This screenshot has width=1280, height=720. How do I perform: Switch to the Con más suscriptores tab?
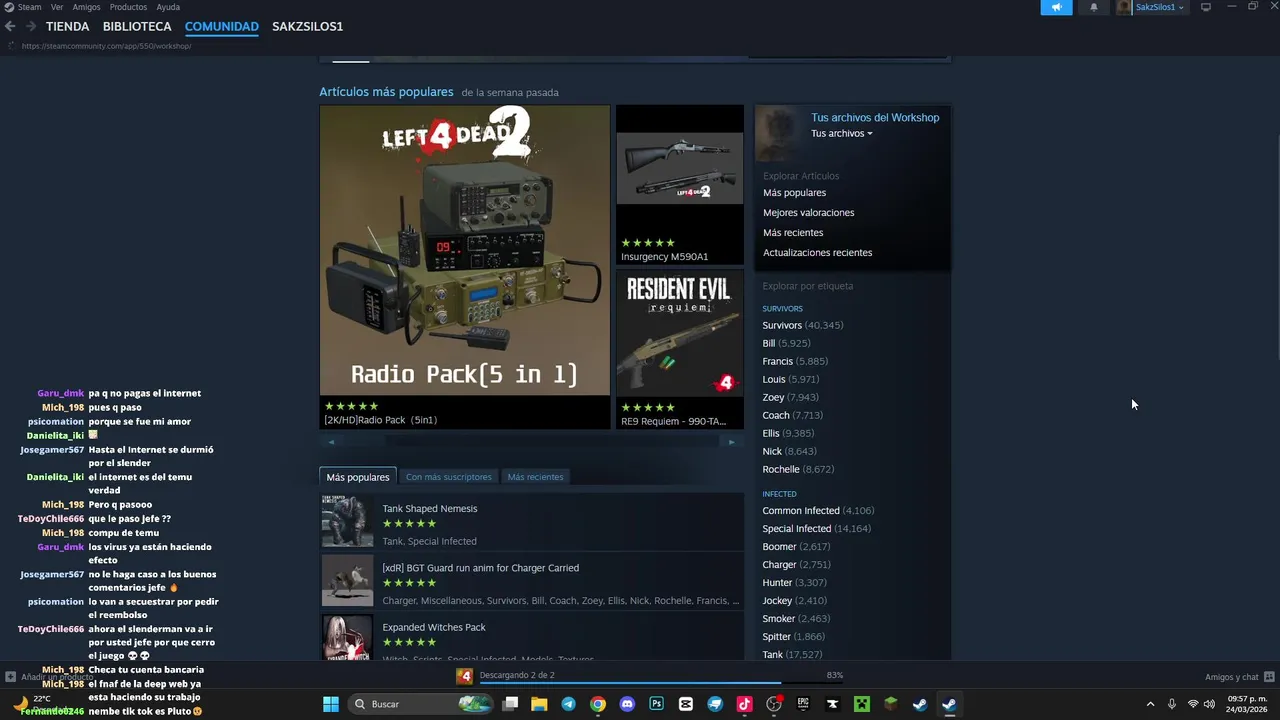(449, 477)
